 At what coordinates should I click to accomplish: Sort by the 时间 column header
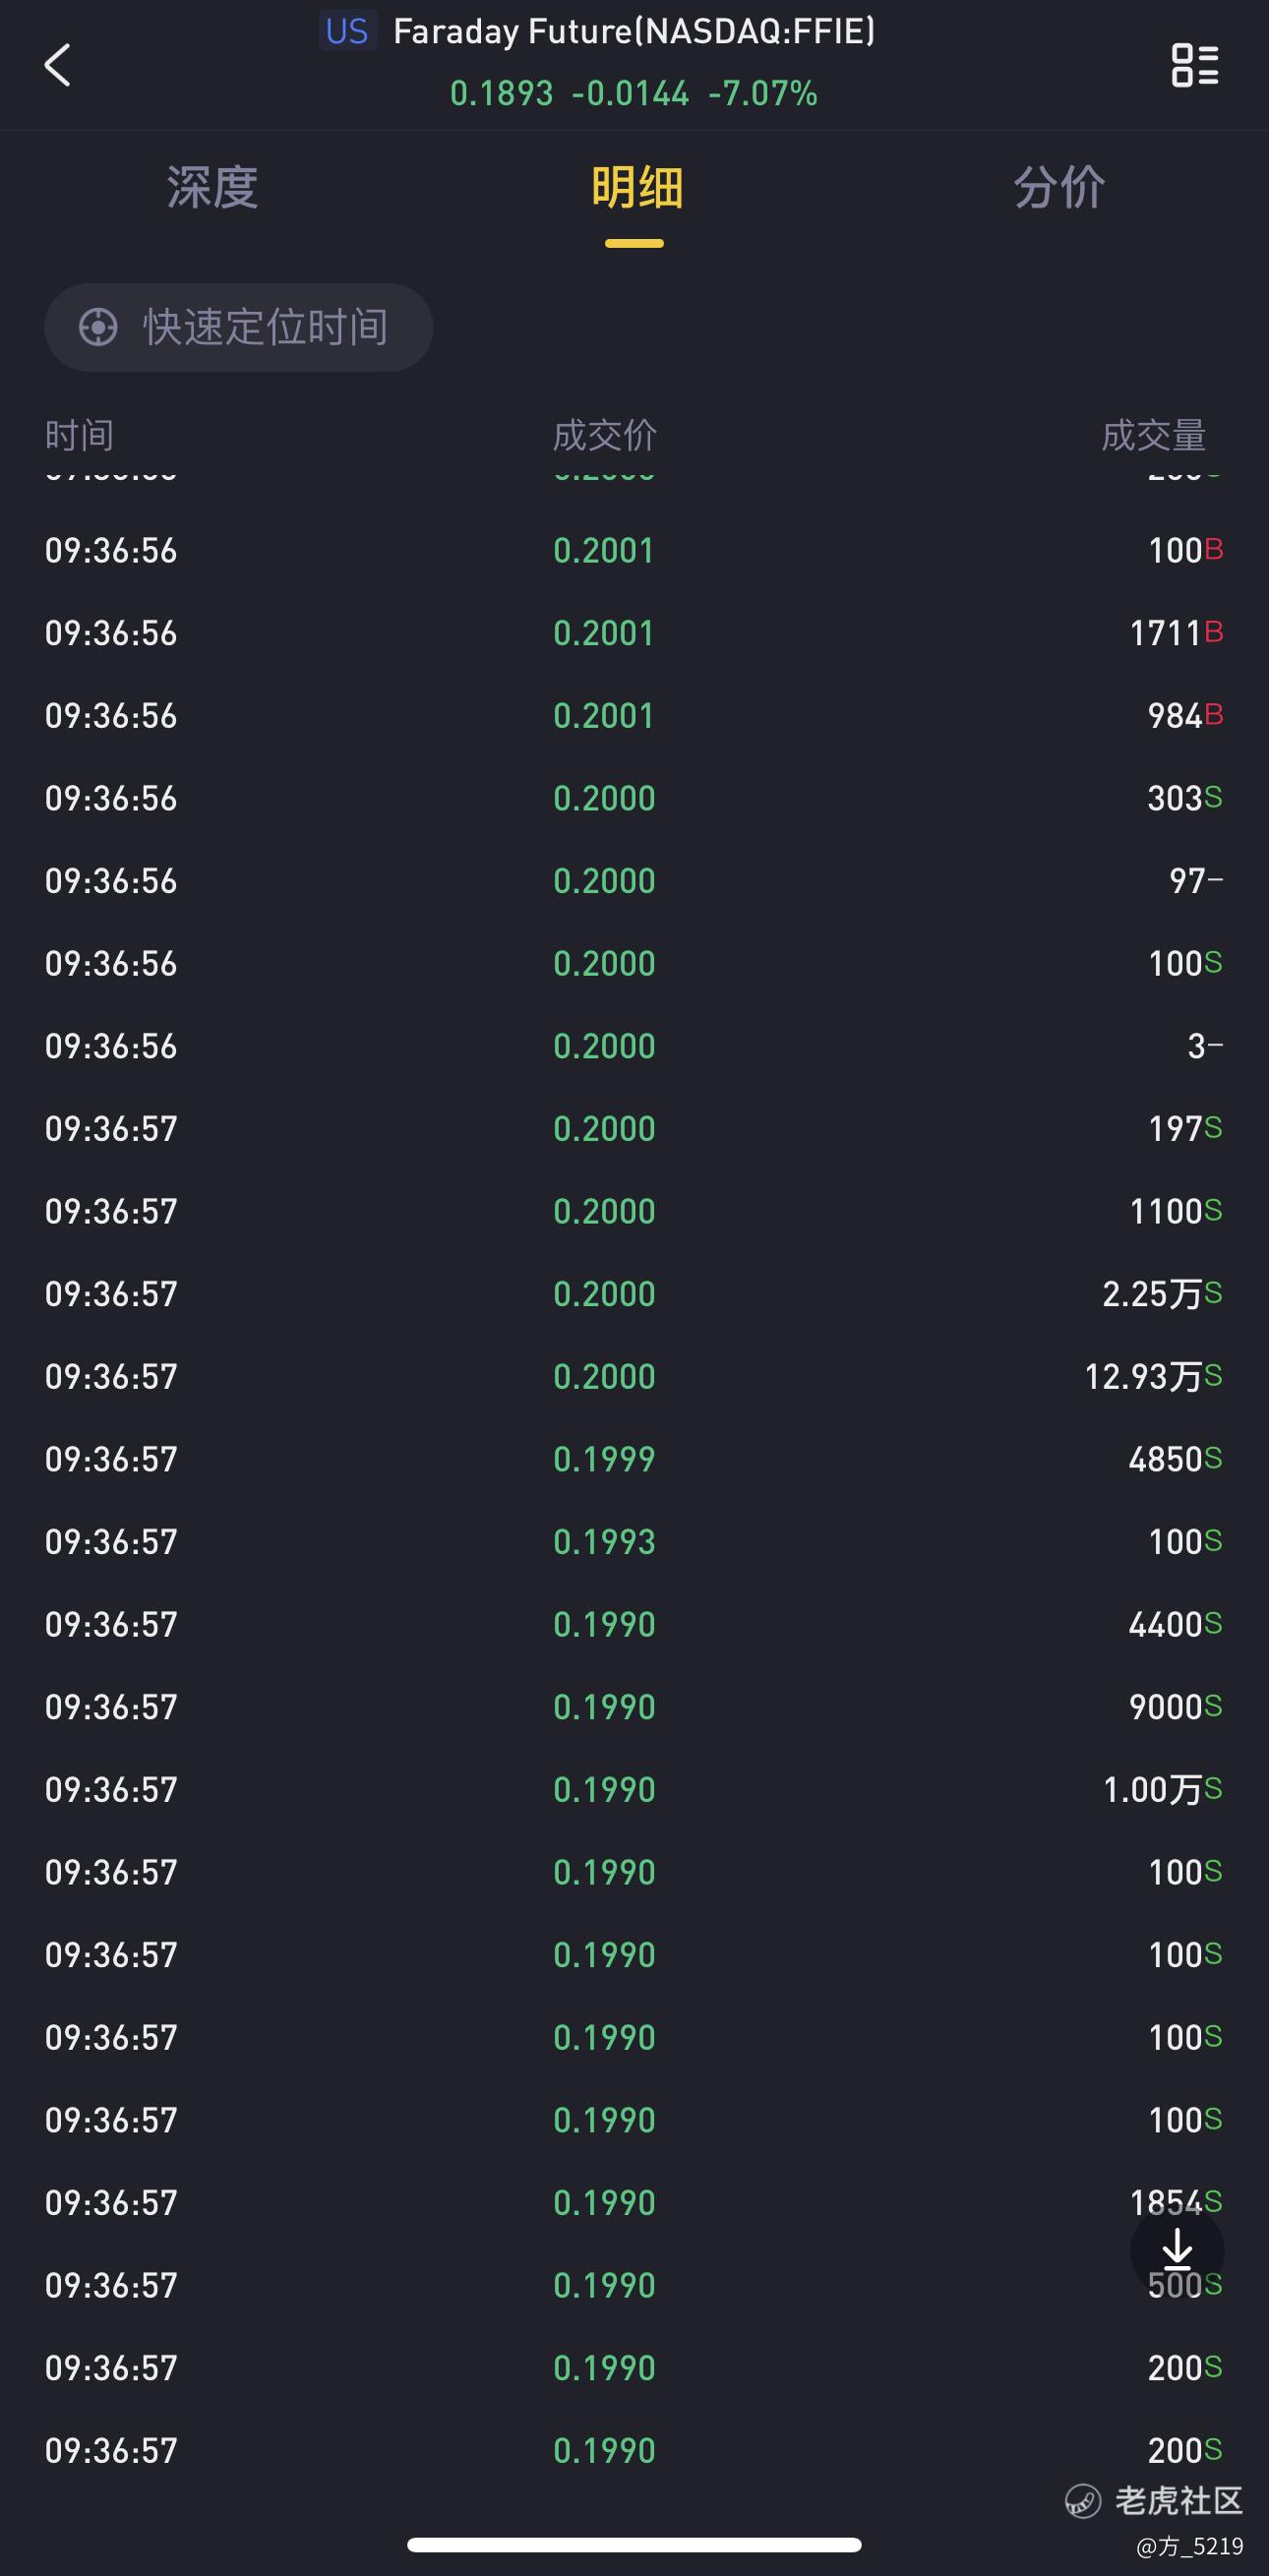pyautogui.click(x=79, y=435)
